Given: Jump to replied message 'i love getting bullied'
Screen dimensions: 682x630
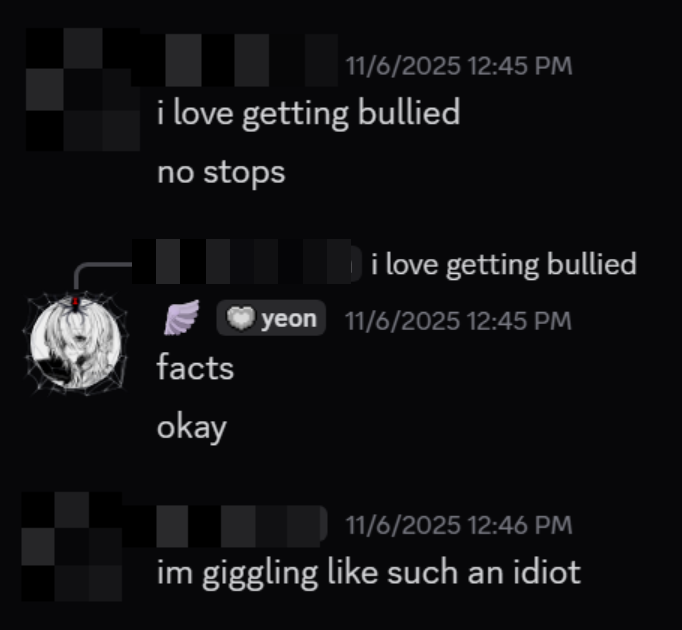Looking at the screenshot, I should tap(504, 264).
